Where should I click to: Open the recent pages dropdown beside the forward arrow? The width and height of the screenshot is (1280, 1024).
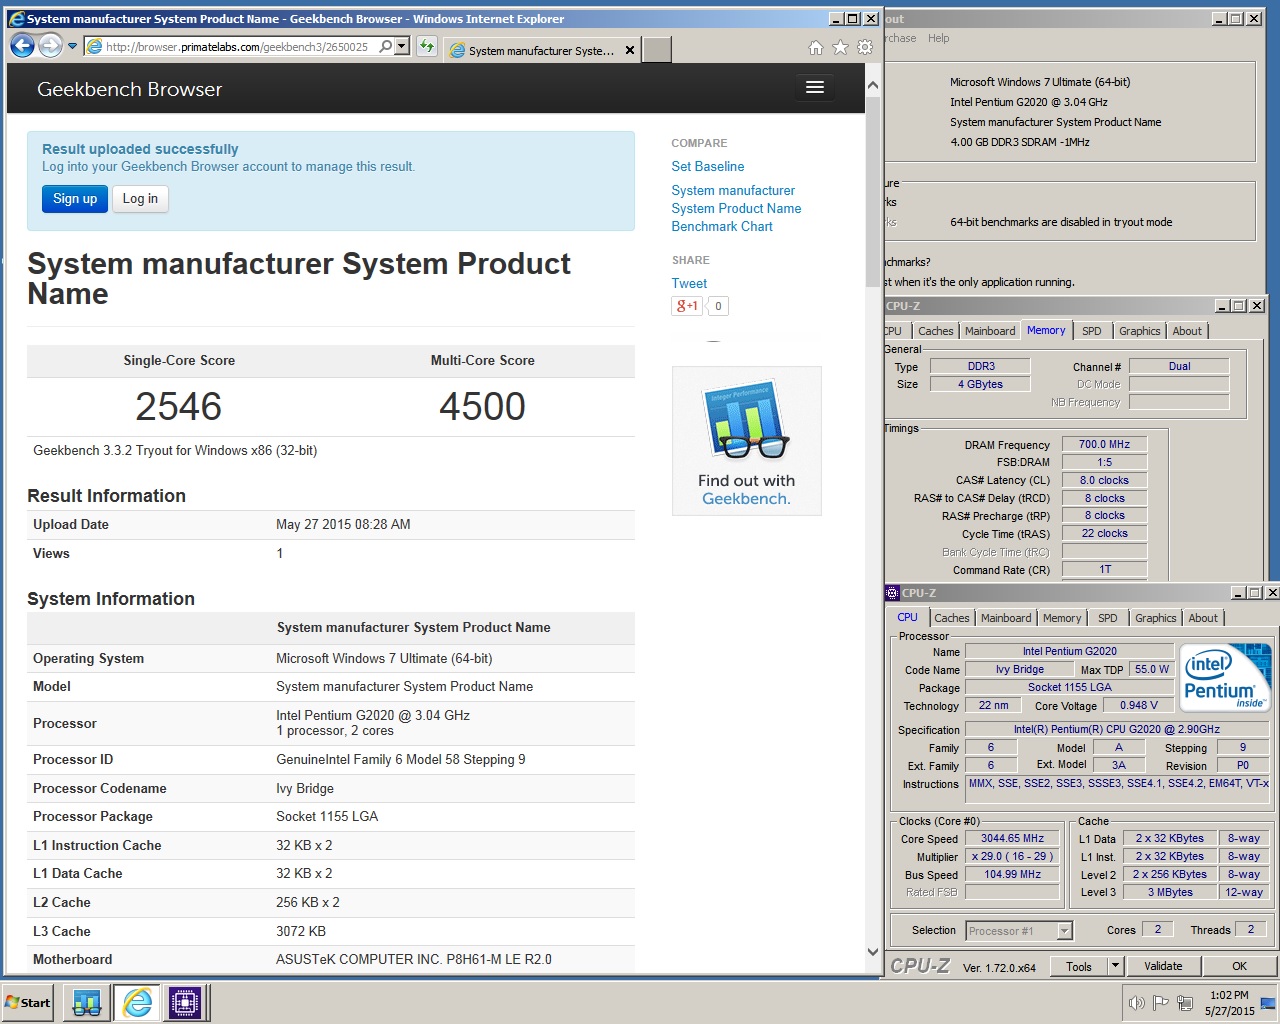[x=72, y=46]
